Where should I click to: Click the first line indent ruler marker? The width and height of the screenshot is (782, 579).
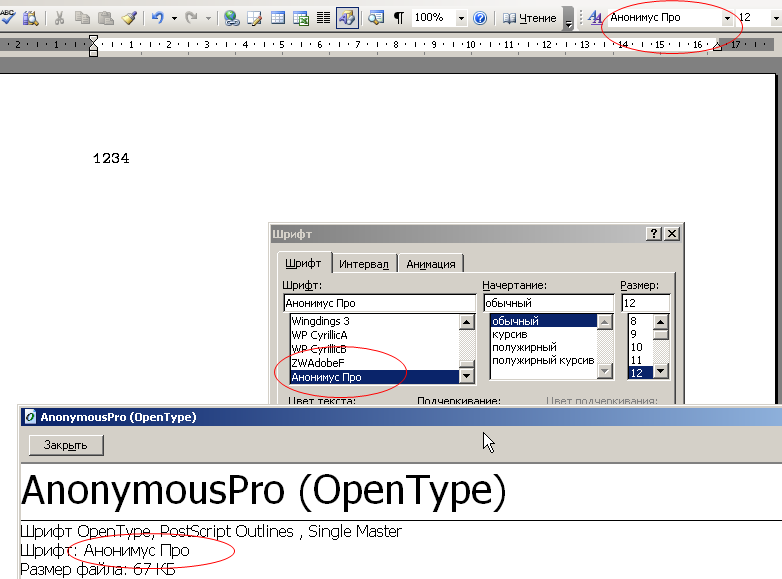(x=93, y=39)
